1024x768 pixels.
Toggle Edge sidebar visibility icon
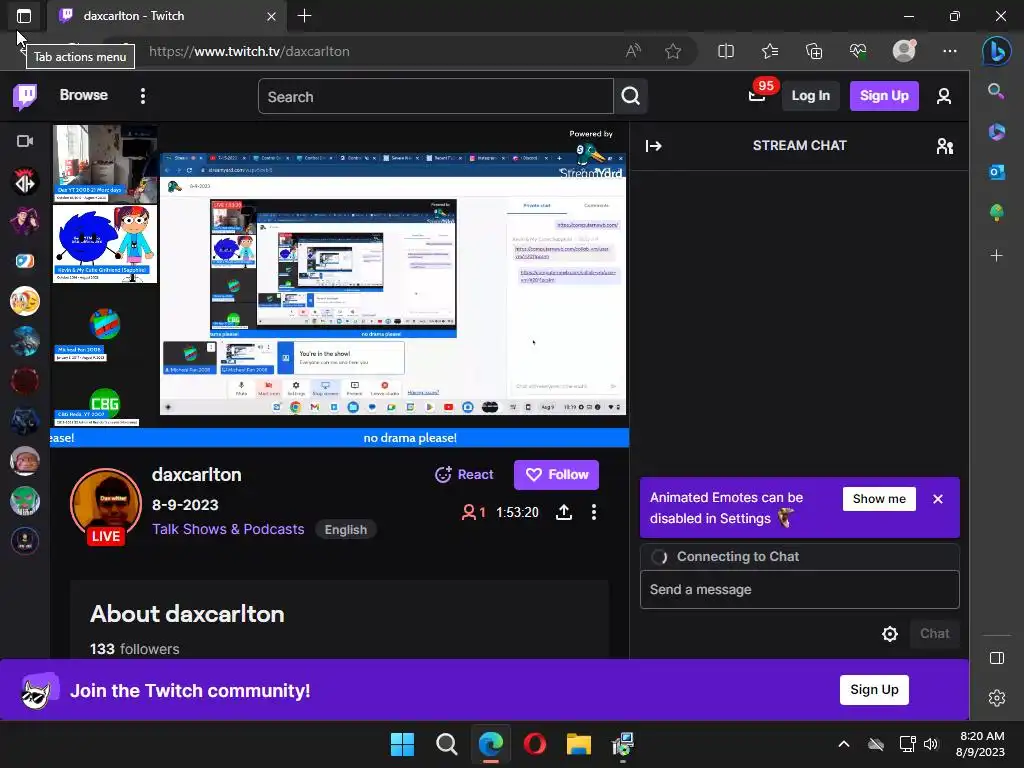point(997,658)
